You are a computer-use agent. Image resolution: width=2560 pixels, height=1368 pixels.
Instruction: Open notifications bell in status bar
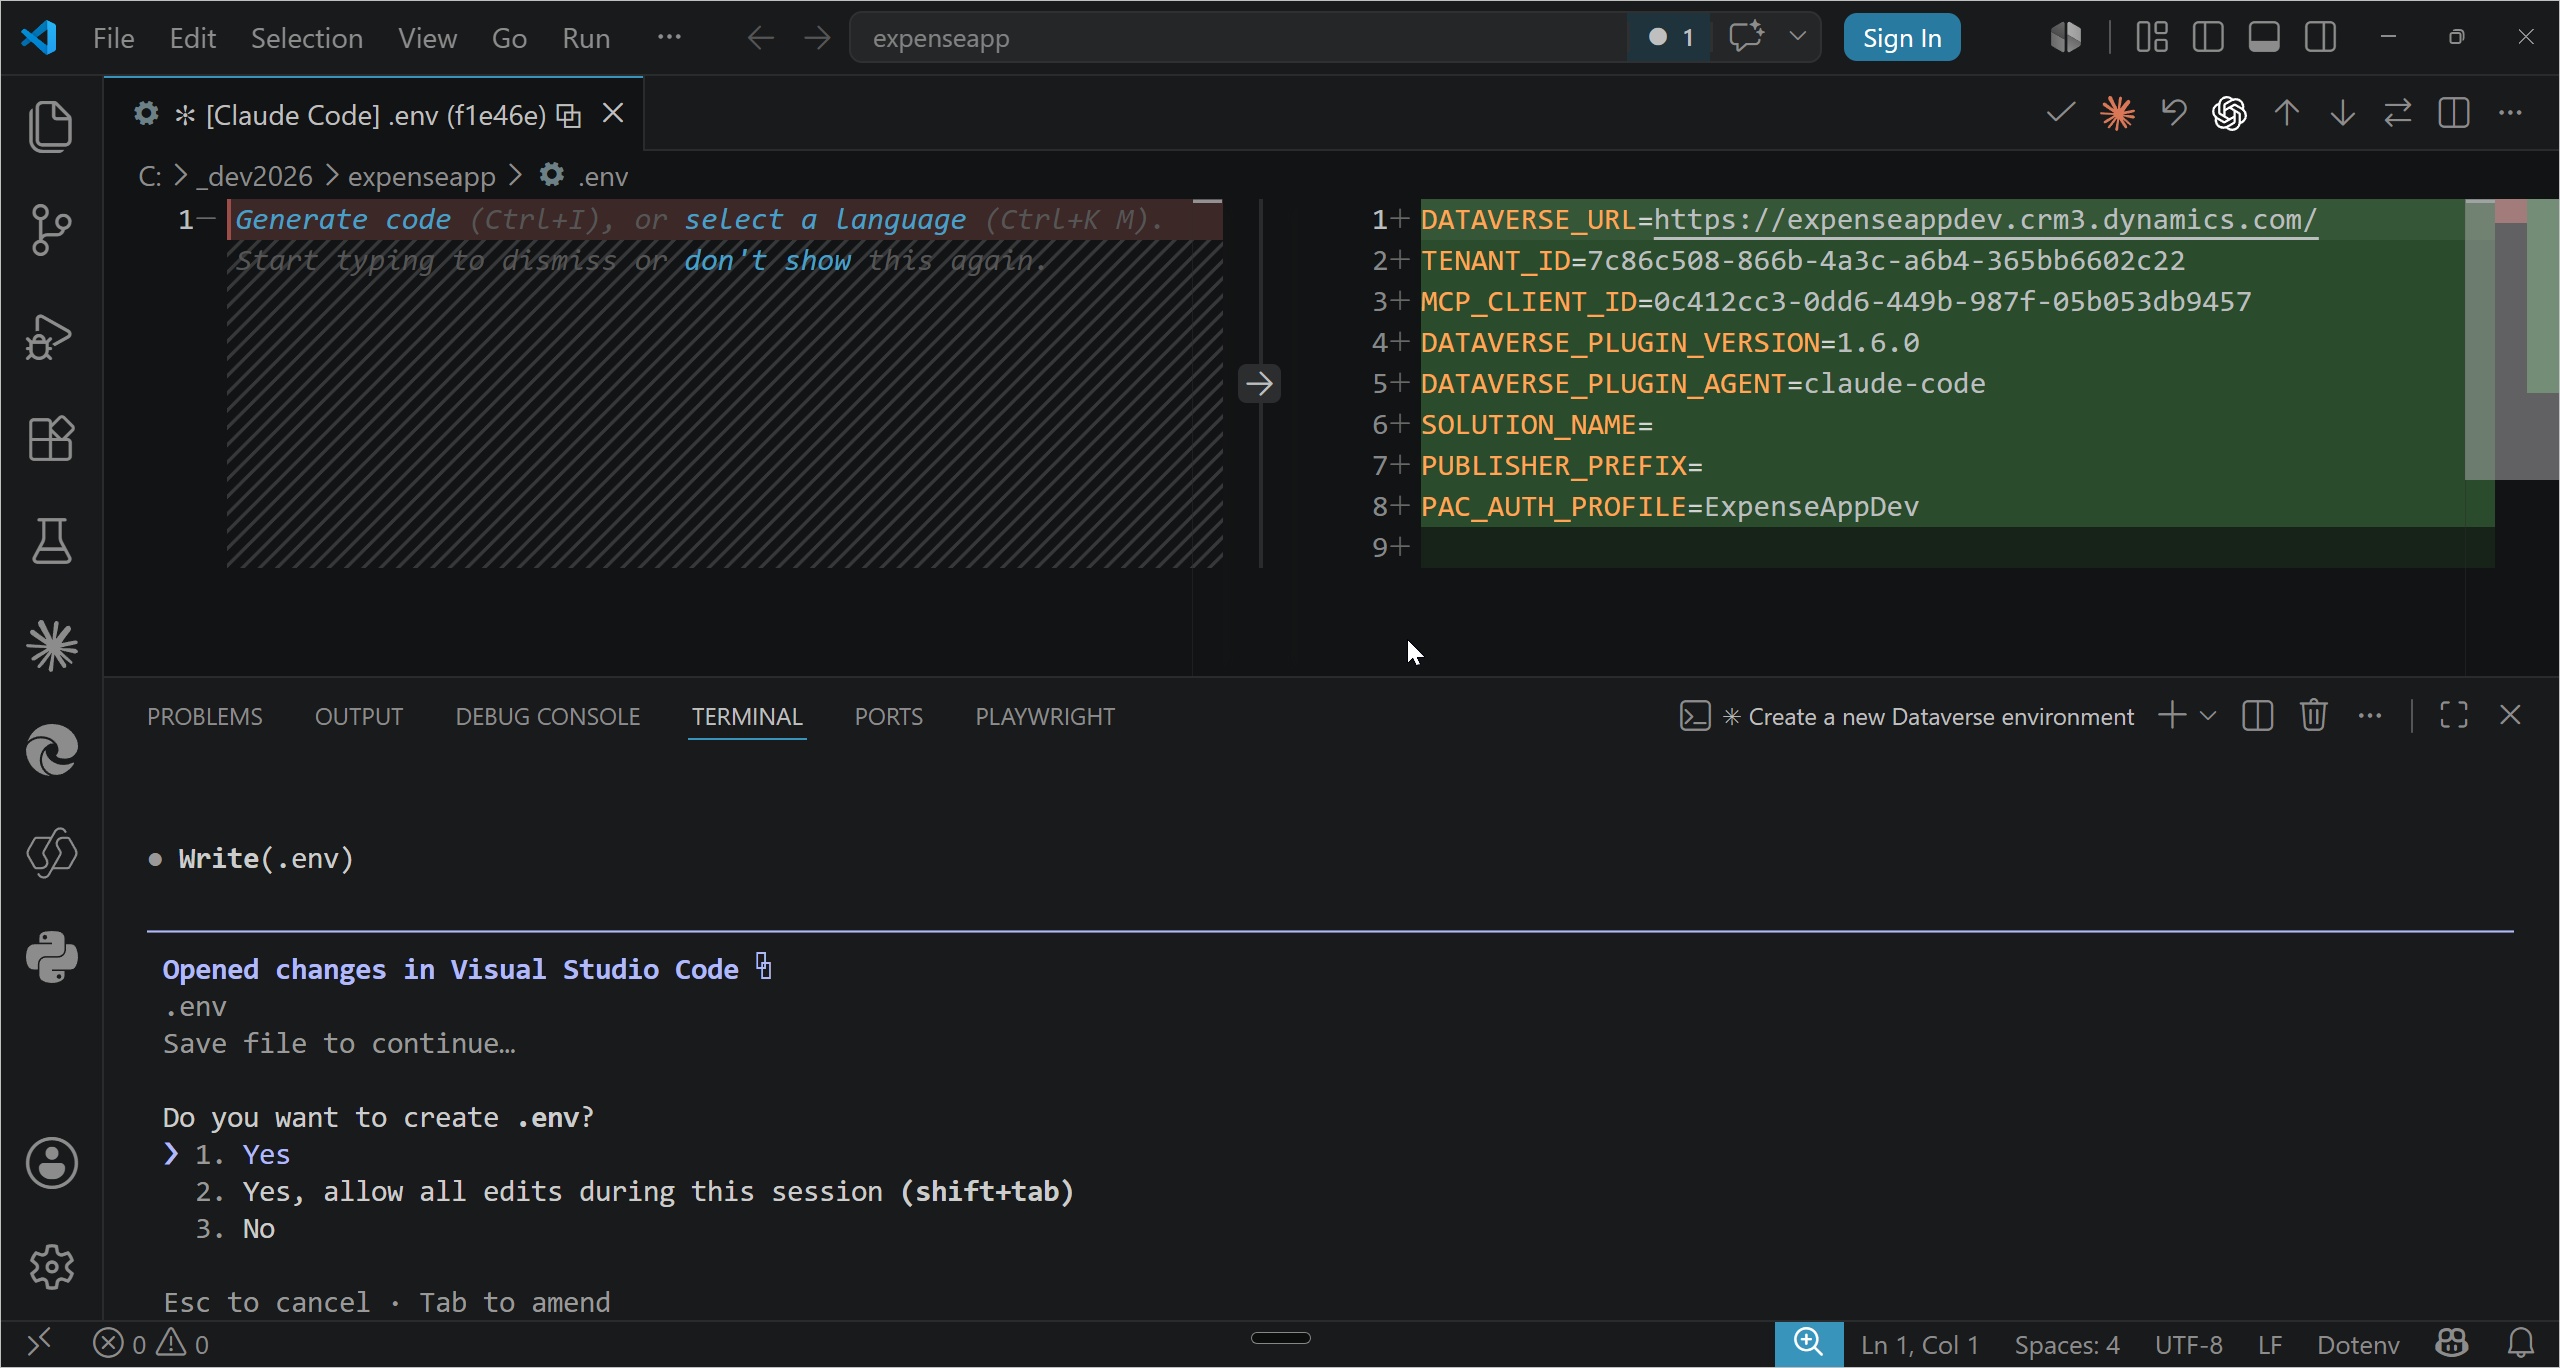tap(2521, 1344)
